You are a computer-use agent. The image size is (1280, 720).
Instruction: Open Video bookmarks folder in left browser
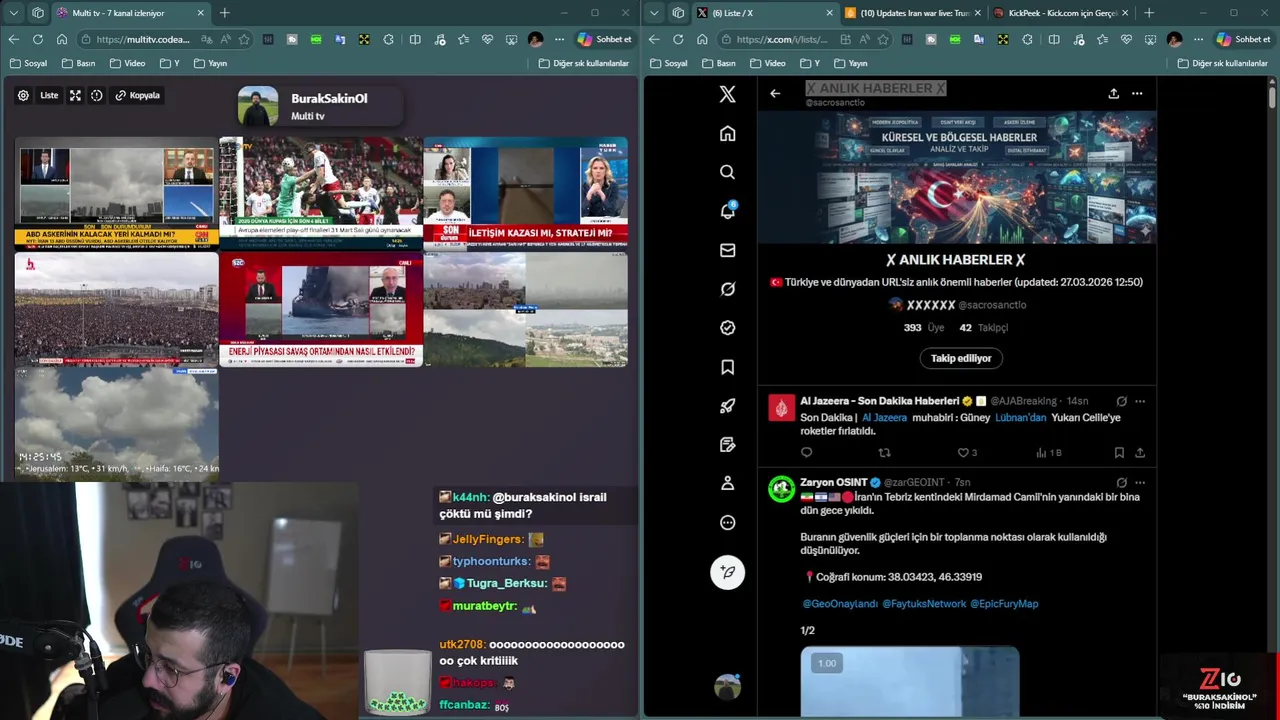tap(127, 63)
